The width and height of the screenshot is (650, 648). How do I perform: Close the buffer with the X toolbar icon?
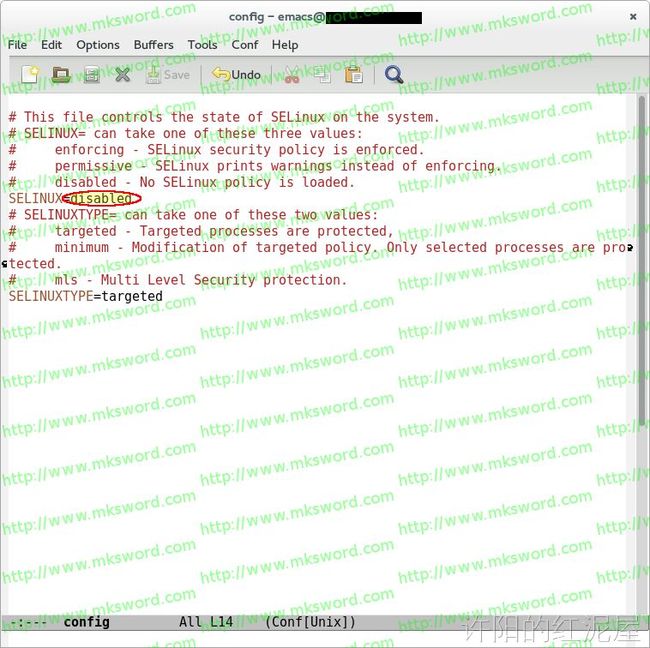(x=122, y=75)
